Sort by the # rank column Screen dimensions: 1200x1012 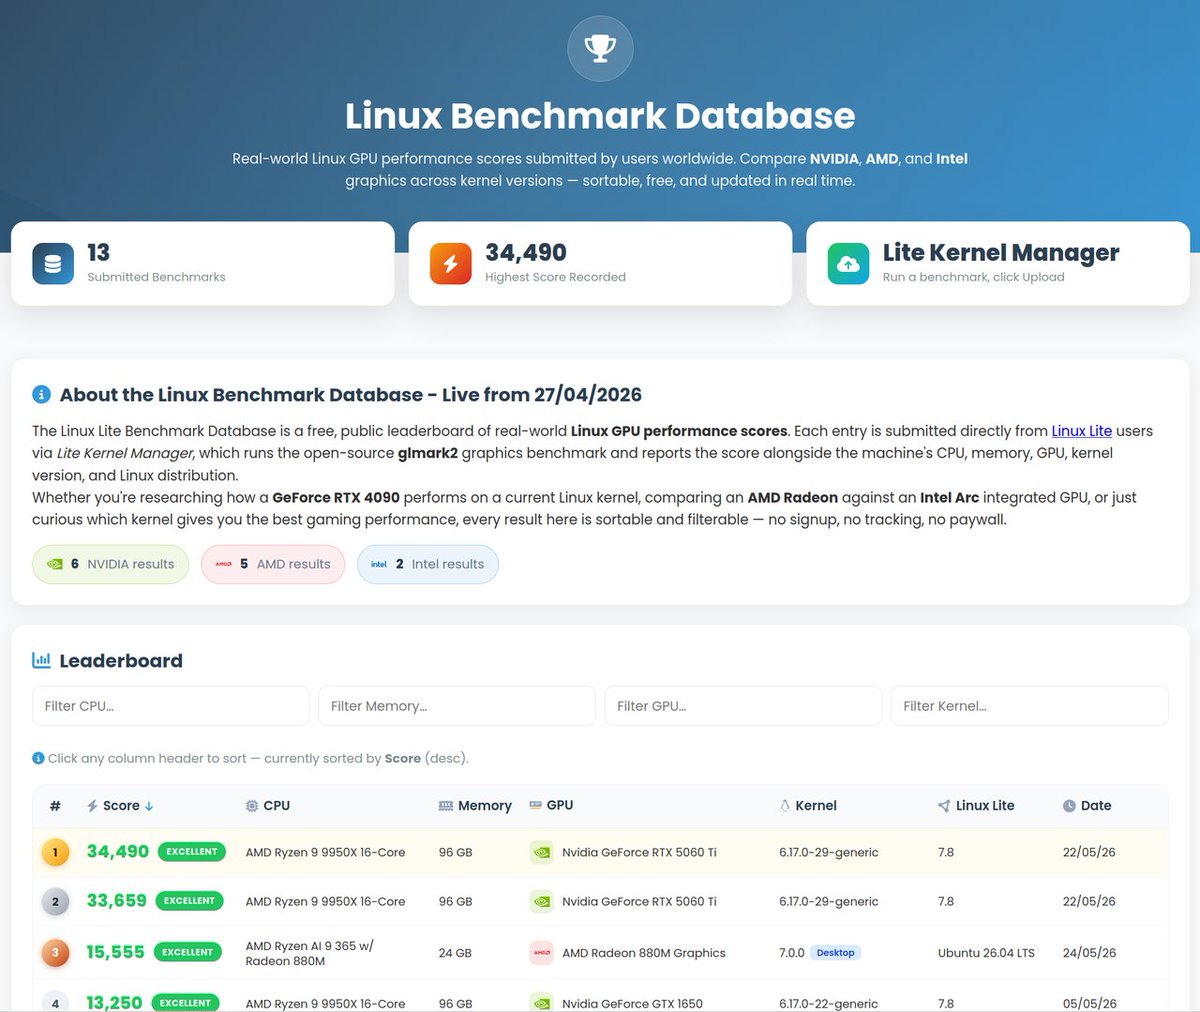[55, 806]
